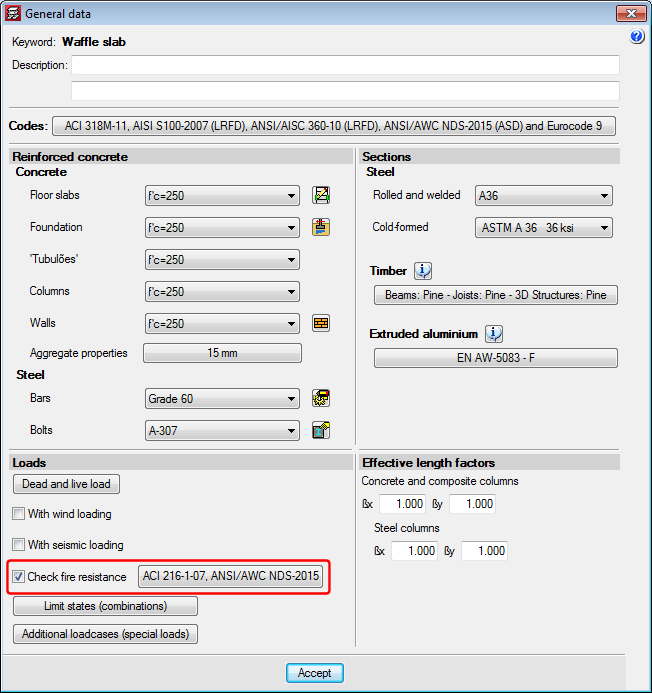
Task: Enable the With seismic loading checkbox
Action: (18, 545)
